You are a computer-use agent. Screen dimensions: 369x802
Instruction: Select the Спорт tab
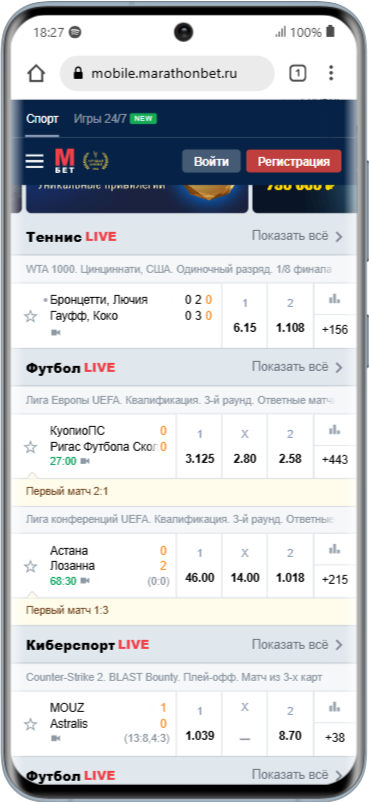42,119
